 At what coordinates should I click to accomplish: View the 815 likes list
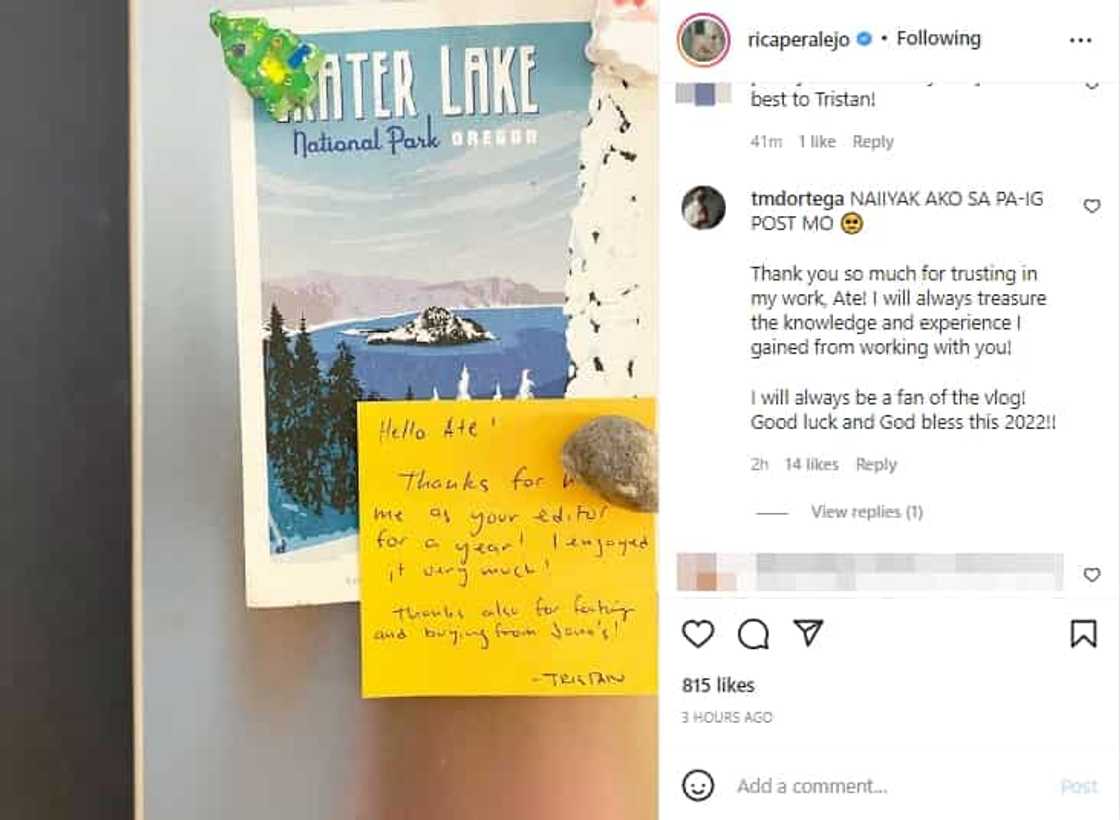718,685
